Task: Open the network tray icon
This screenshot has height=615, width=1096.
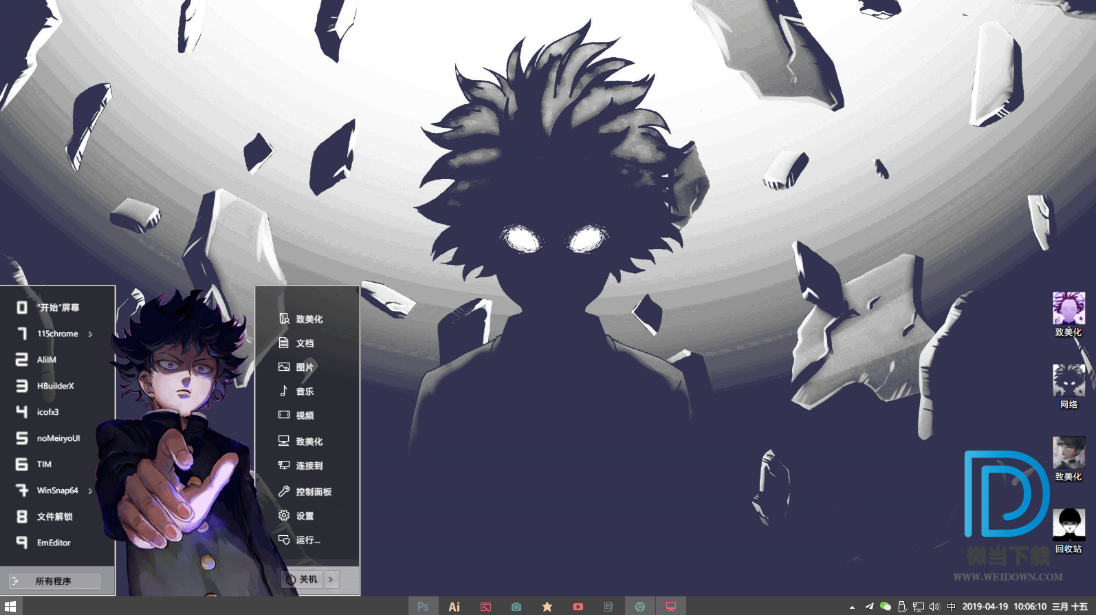Action: click(x=918, y=607)
